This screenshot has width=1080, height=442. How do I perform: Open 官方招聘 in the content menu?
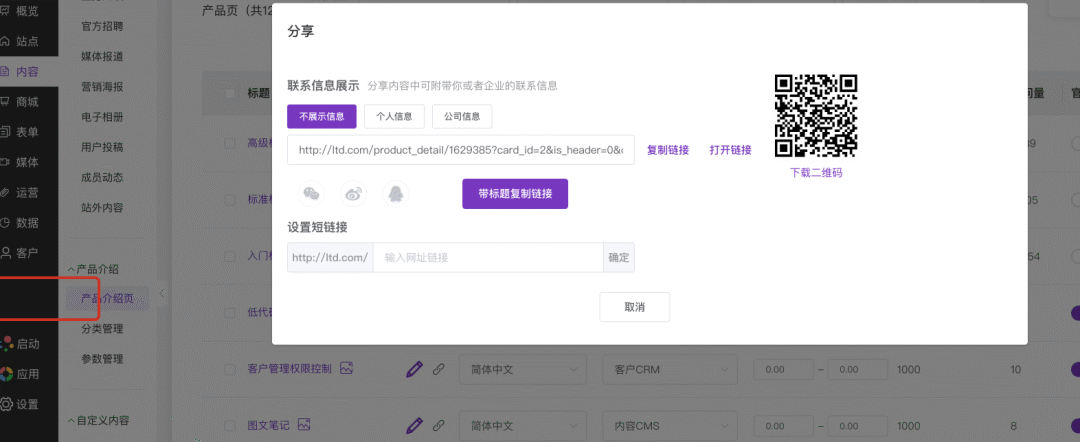102,26
